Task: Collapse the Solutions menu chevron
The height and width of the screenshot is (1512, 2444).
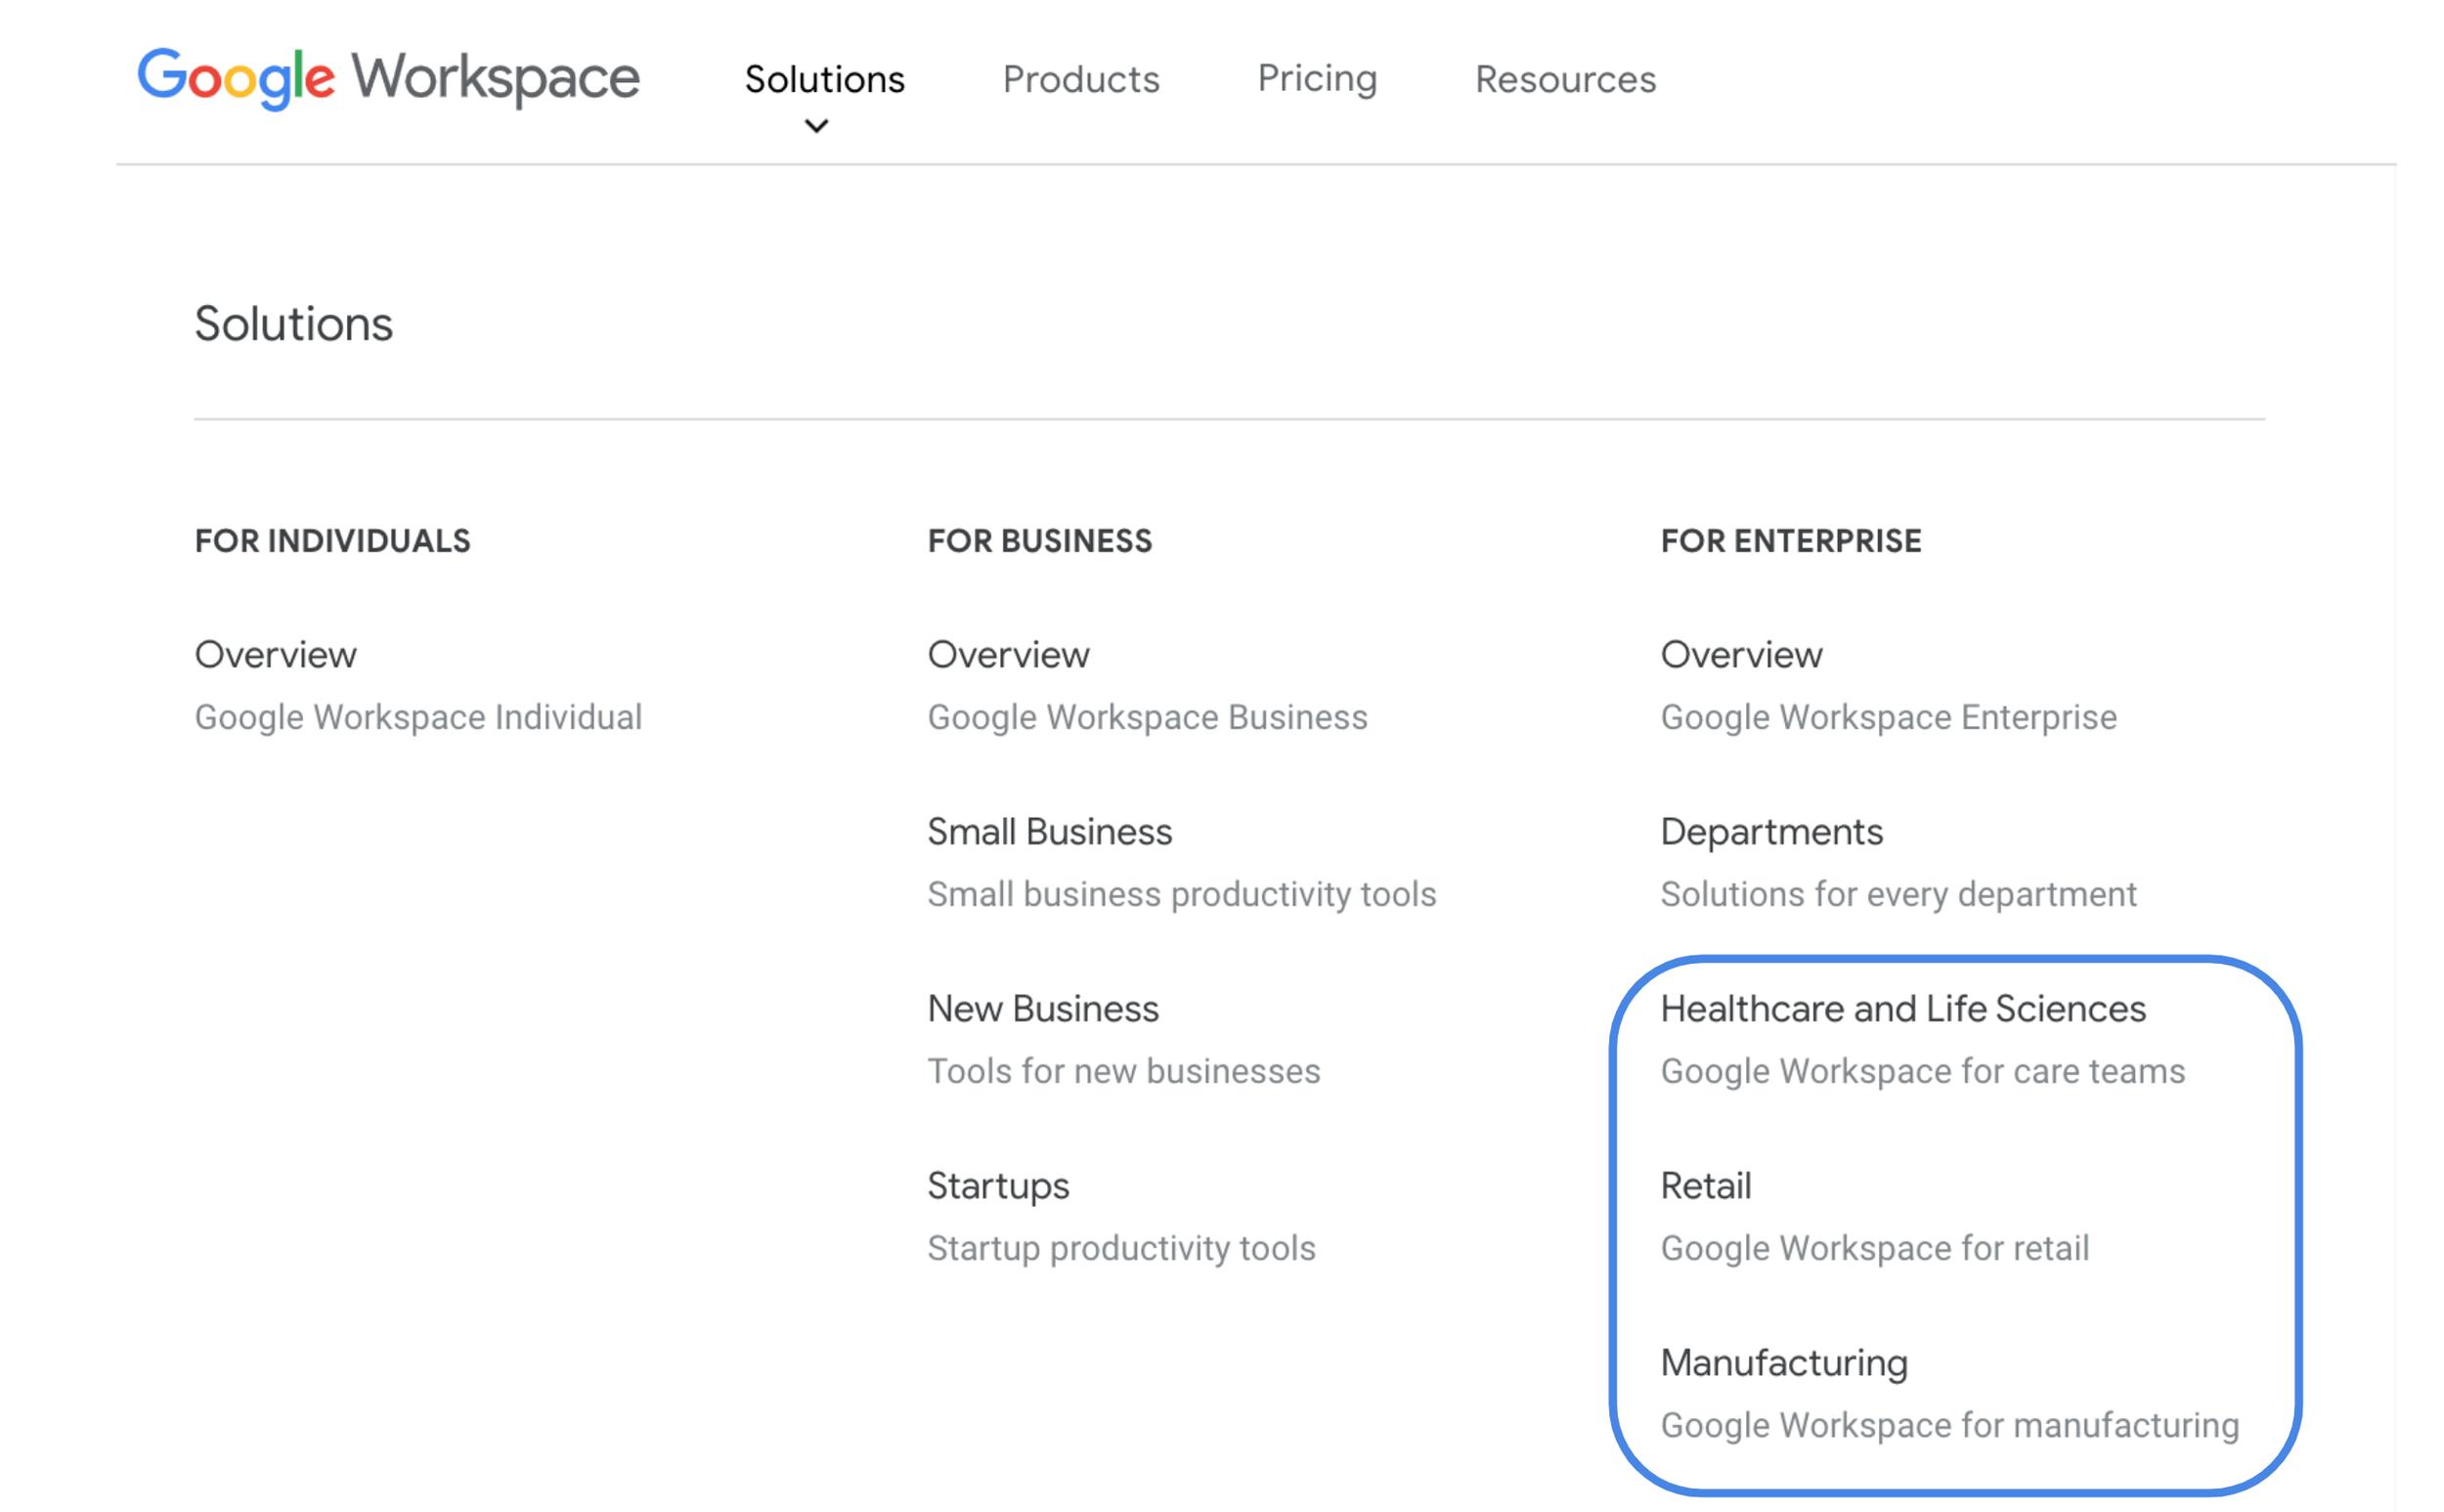Action: click(816, 126)
